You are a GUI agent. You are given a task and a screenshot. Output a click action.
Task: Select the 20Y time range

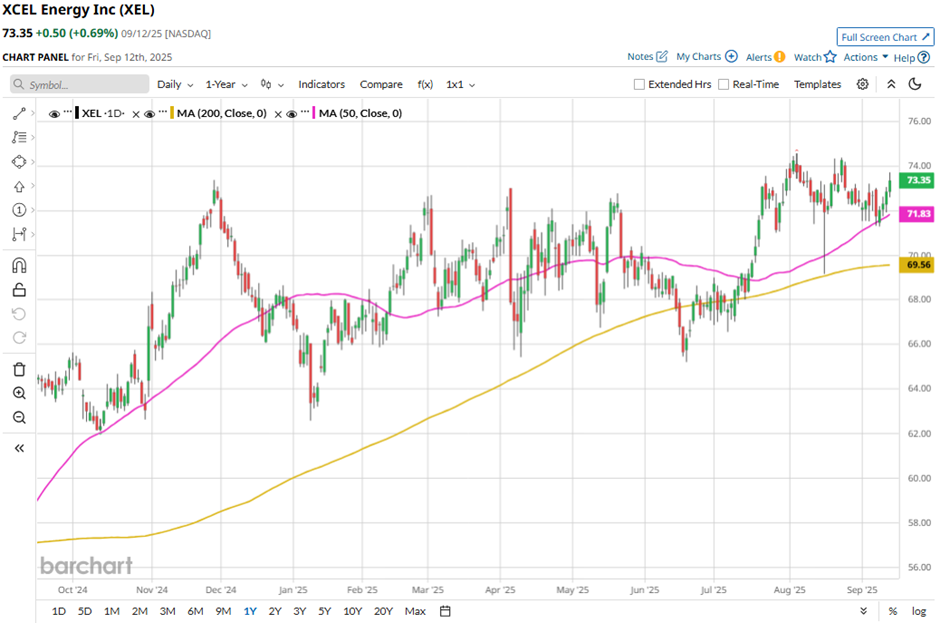click(383, 611)
